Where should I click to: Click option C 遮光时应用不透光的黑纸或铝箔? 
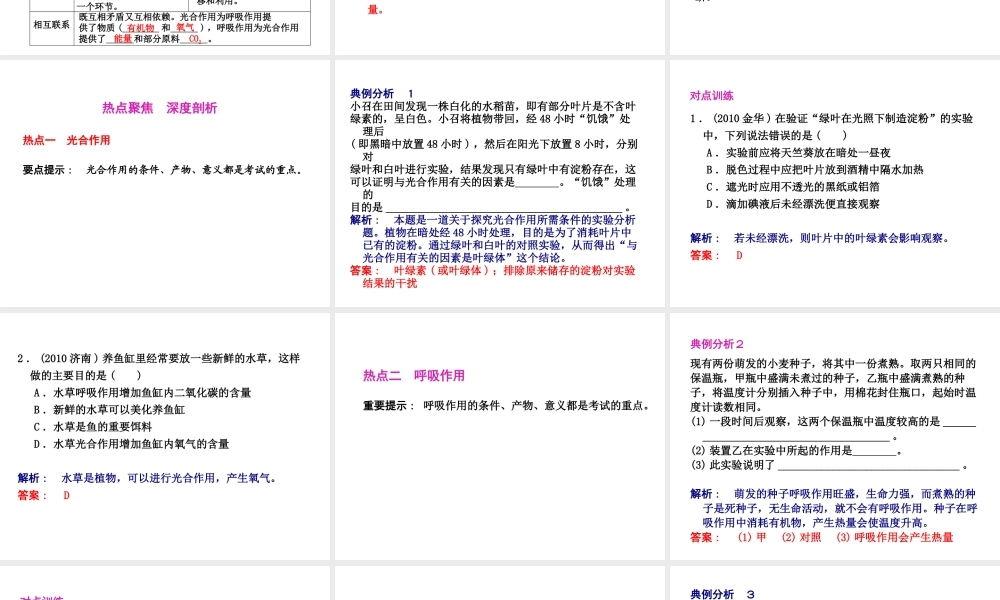point(793,187)
